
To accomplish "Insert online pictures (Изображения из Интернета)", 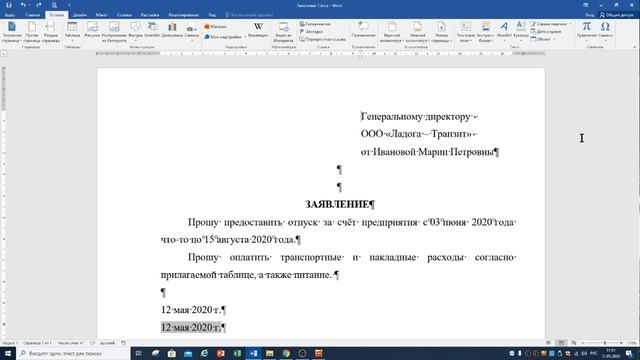I will click(114, 32).
